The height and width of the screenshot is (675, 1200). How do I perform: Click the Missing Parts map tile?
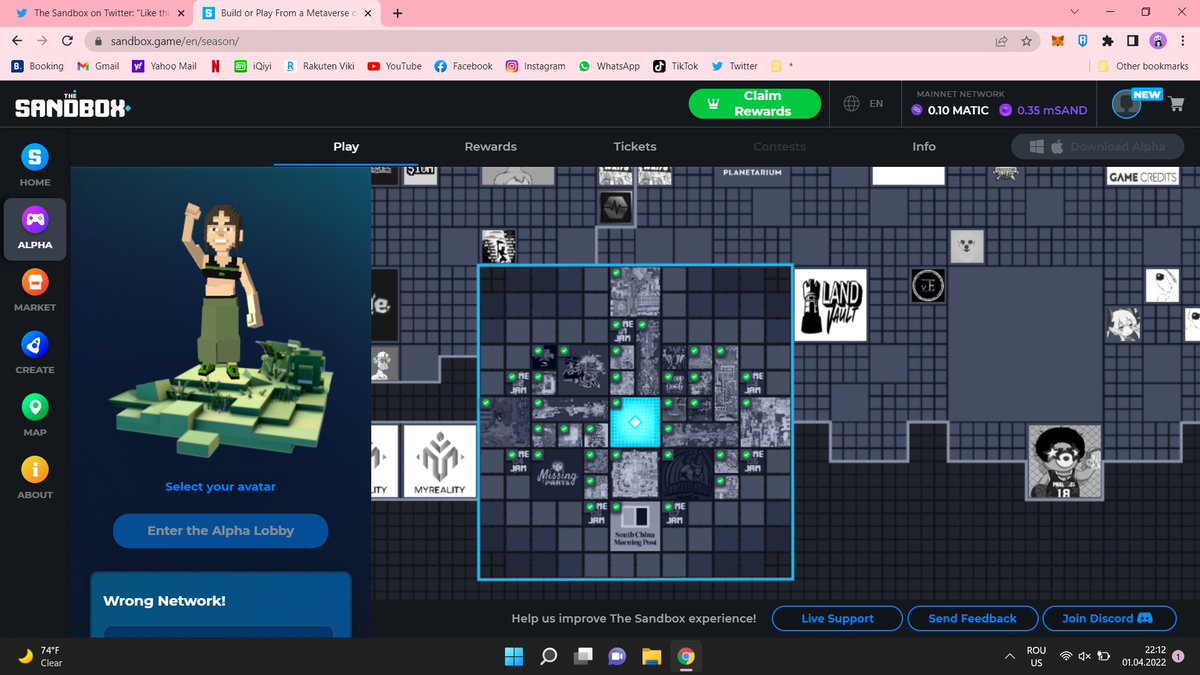(558, 473)
